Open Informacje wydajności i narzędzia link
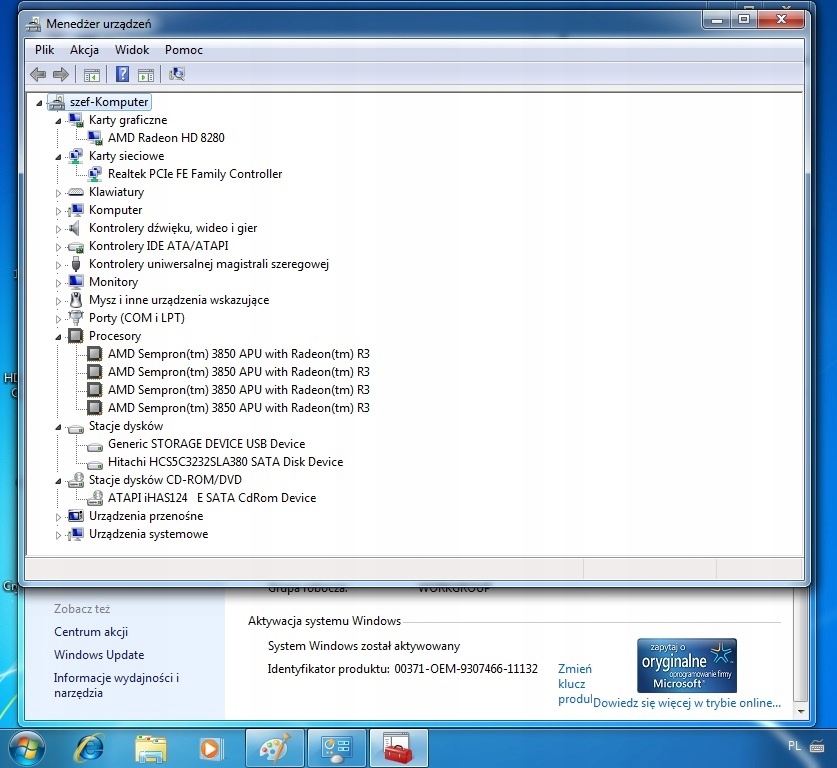The height and width of the screenshot is (768, 837). 116,685
